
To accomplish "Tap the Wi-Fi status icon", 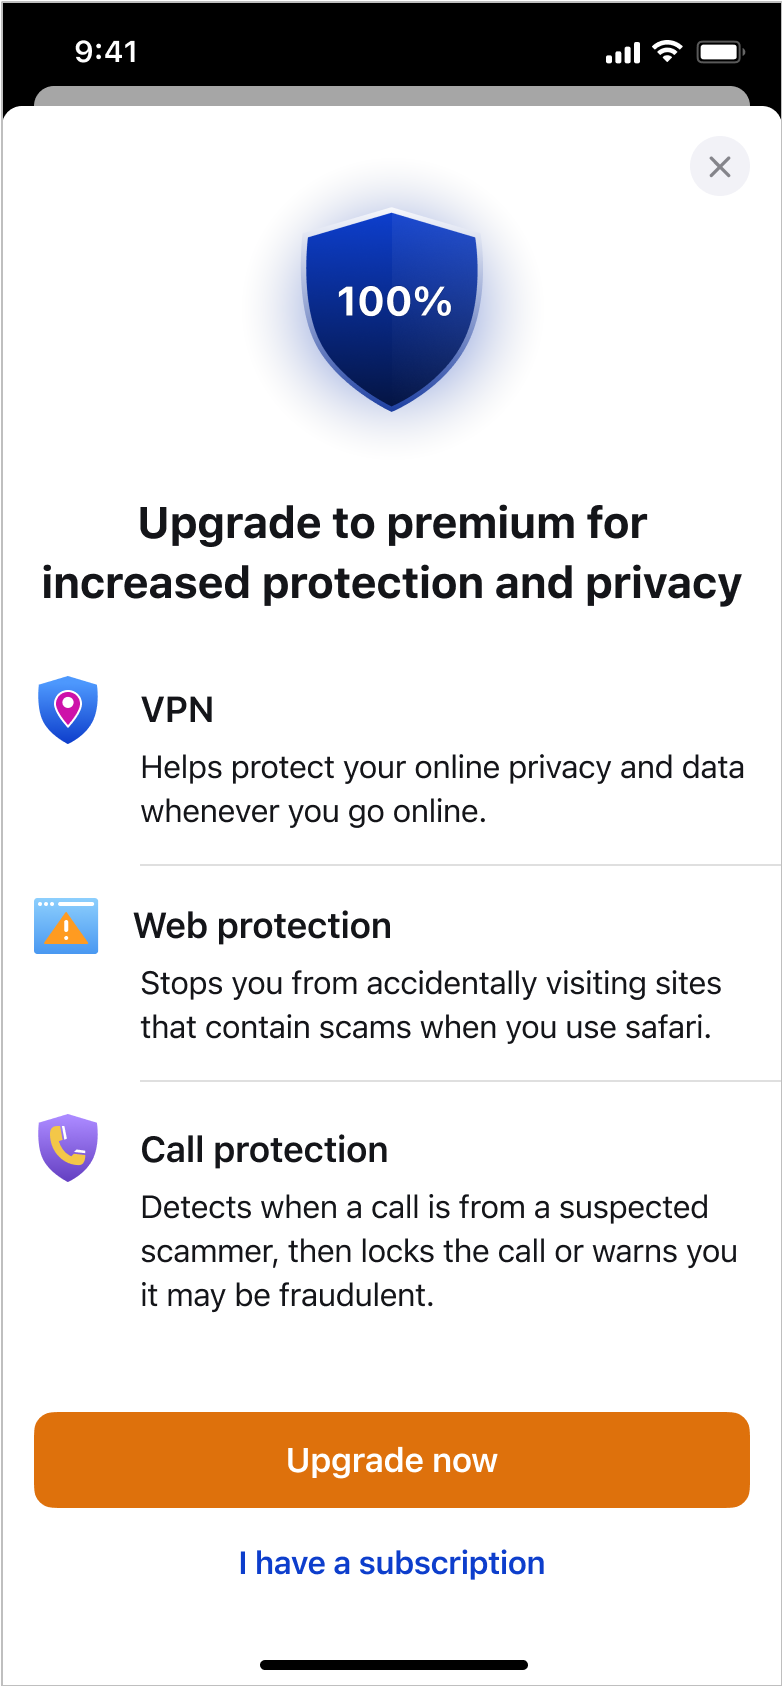I will (x=667, y=51).
